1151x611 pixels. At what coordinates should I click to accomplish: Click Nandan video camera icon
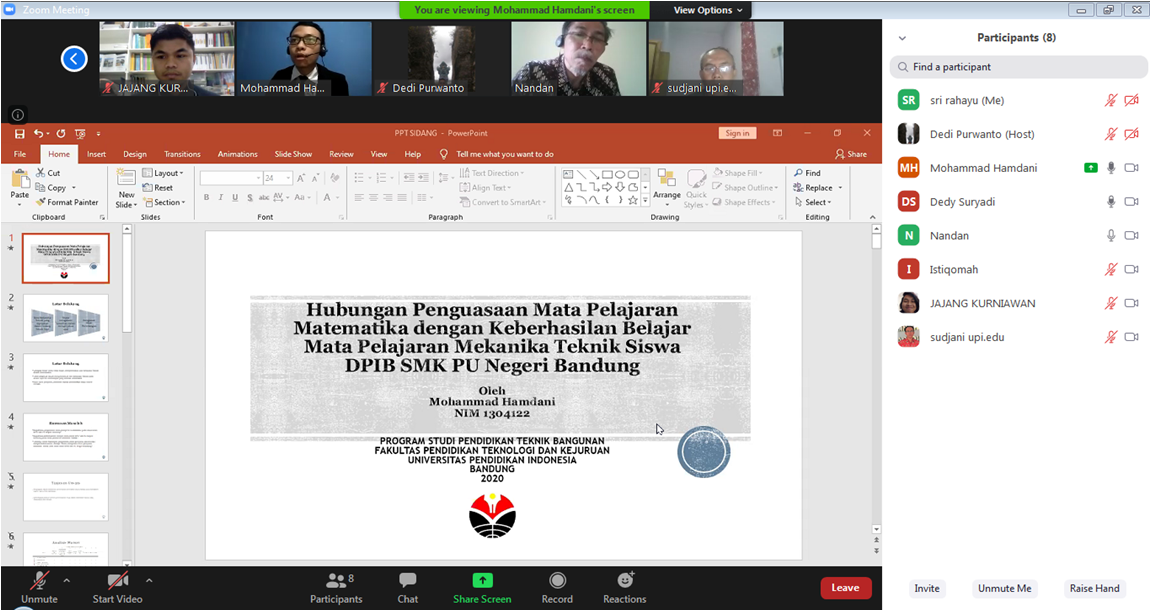tap(1132, 236)
